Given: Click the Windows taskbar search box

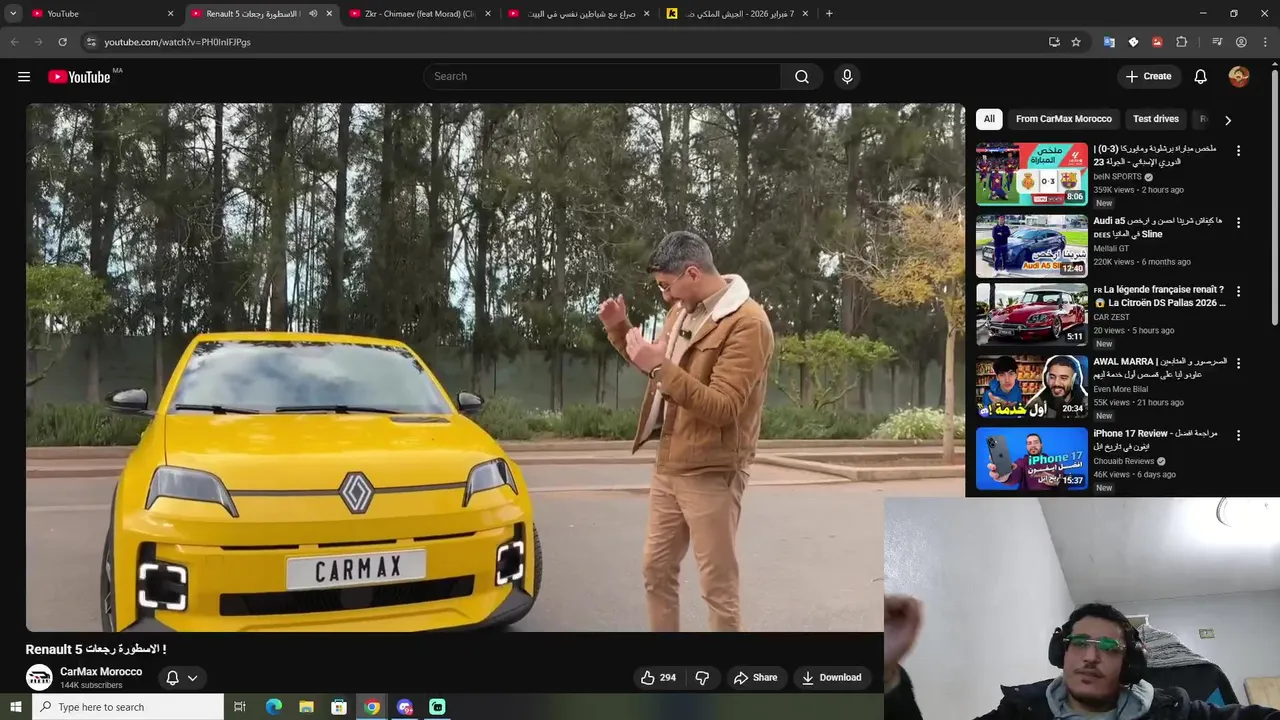Looking at the screenshot, I should [127, 707].
